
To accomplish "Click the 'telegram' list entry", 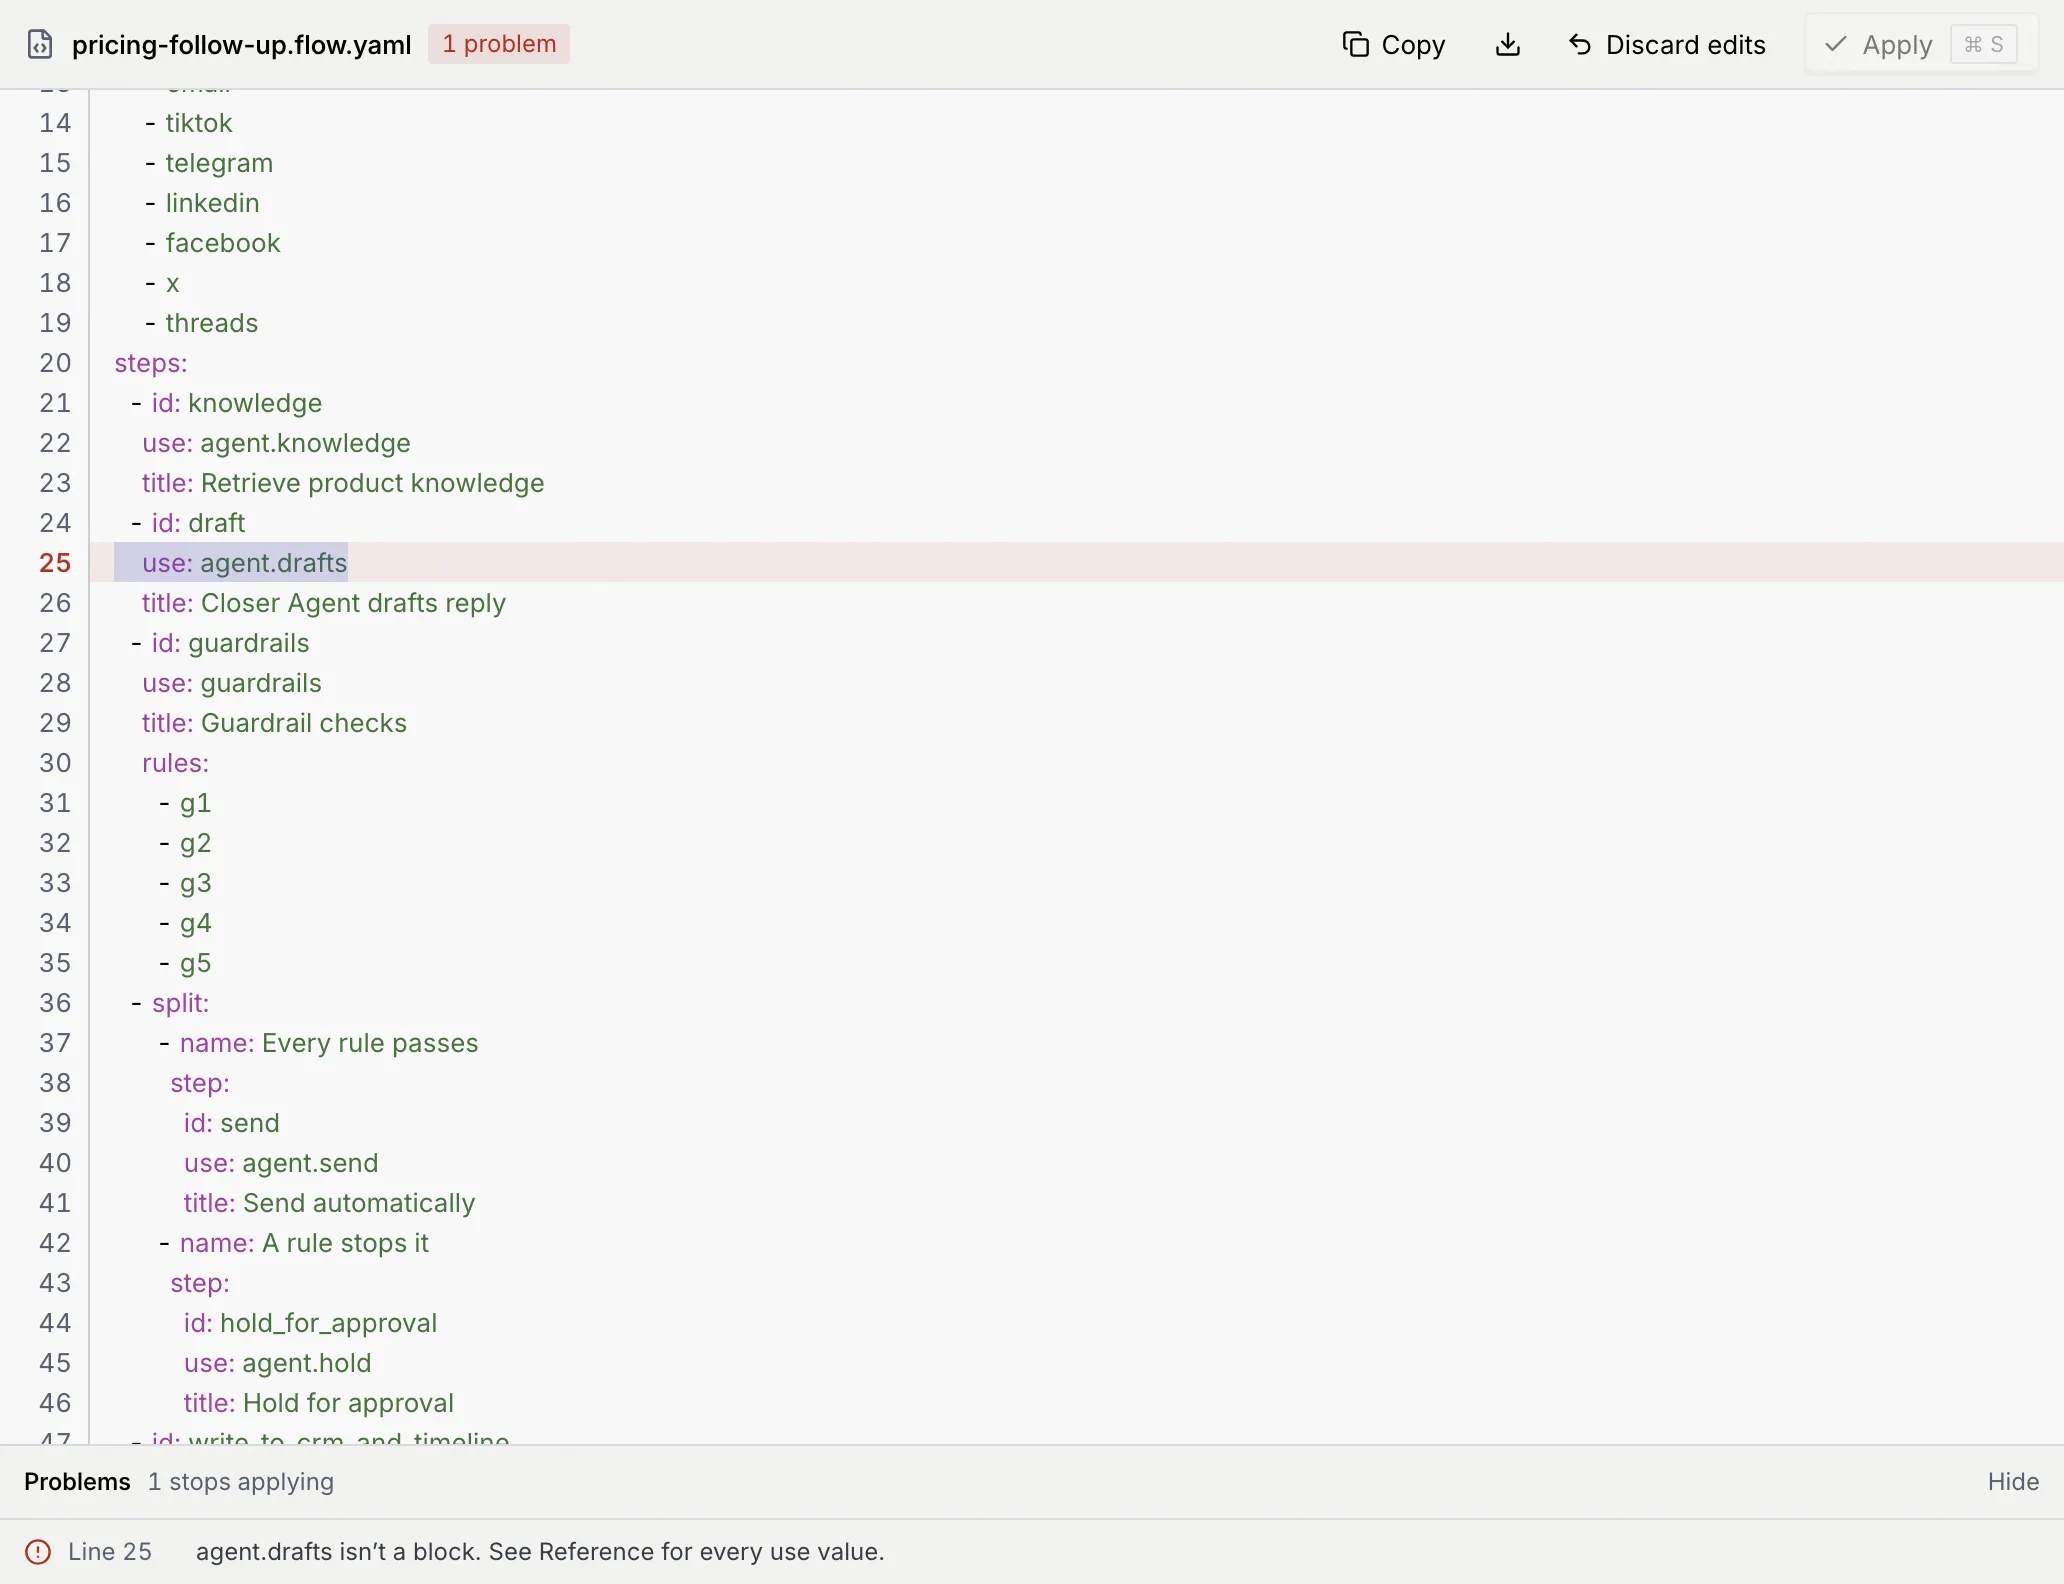I will click(219, 163).
